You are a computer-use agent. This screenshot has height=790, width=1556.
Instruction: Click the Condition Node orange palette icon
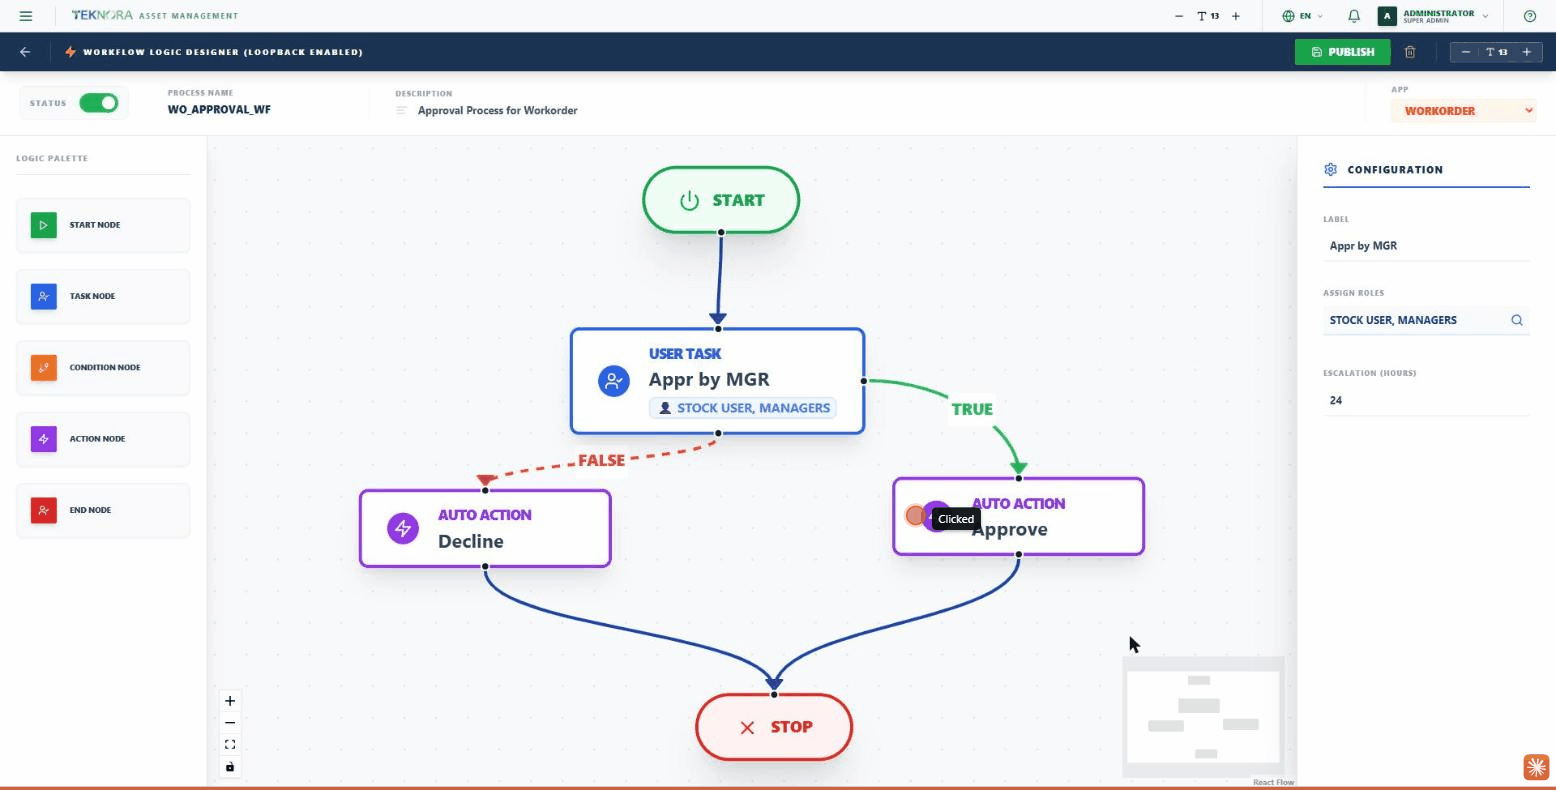(x=43, y=367)
